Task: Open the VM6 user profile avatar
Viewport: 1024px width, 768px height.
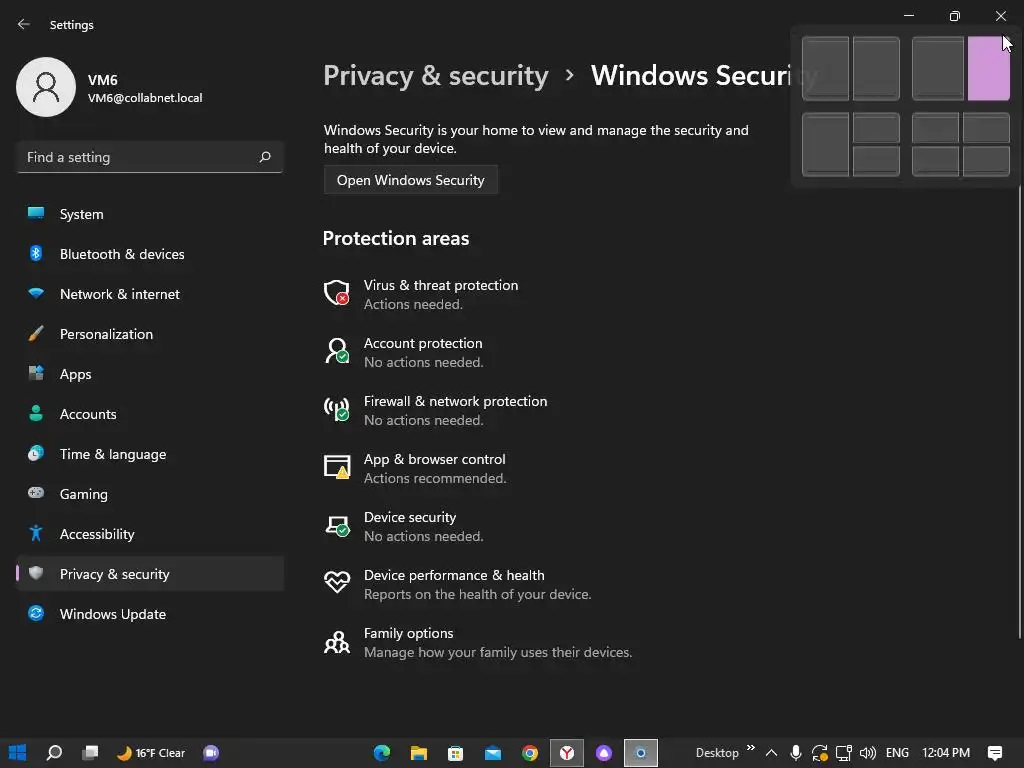Action: pyautogui.click(x=46, y=87)
